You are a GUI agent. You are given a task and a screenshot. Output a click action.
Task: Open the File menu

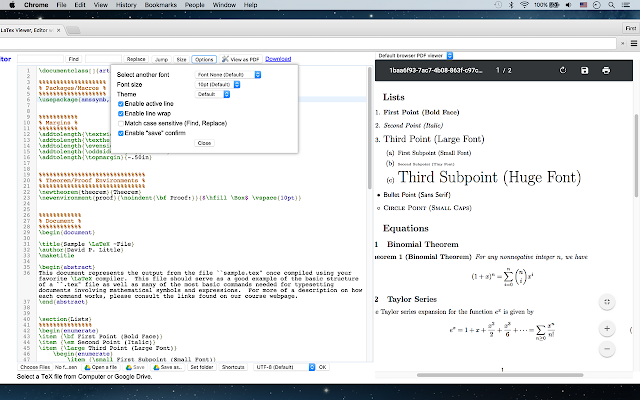(x=61, y=5)
